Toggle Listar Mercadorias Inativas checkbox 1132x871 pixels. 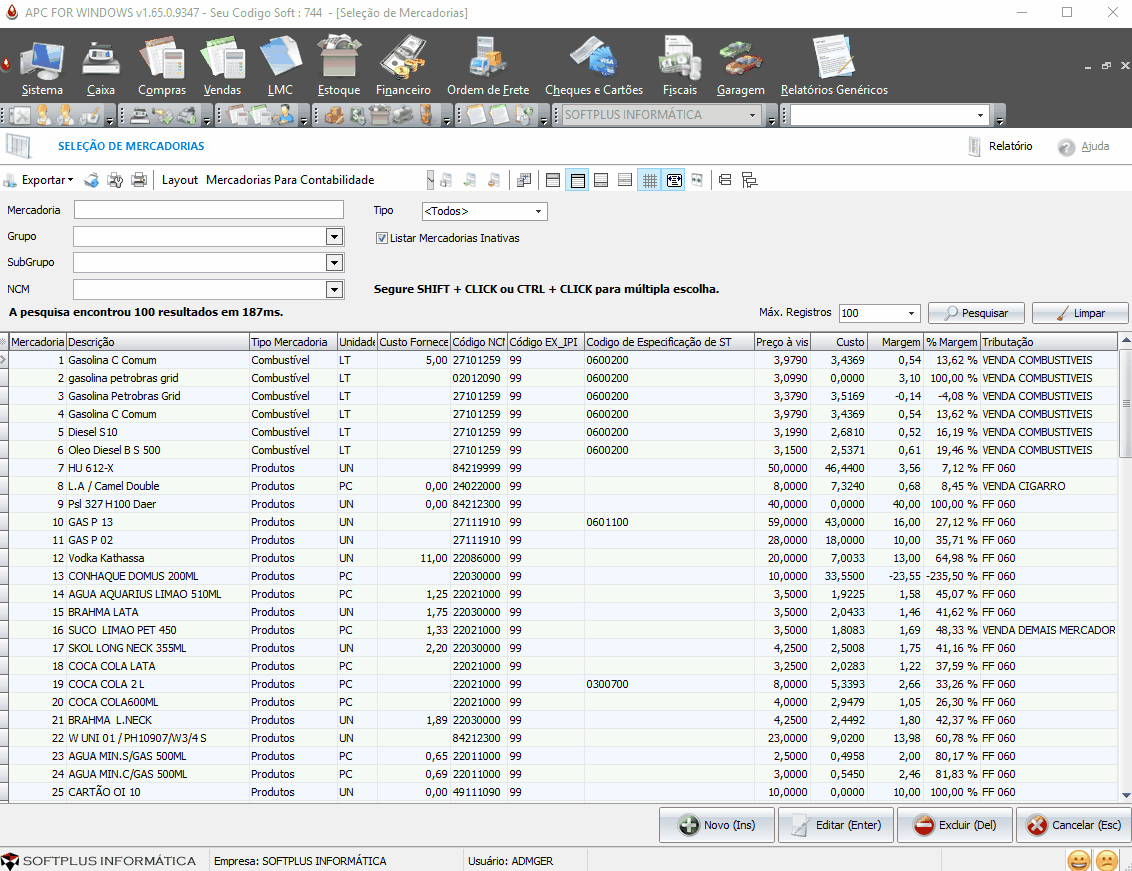click(x=382, y=238)
